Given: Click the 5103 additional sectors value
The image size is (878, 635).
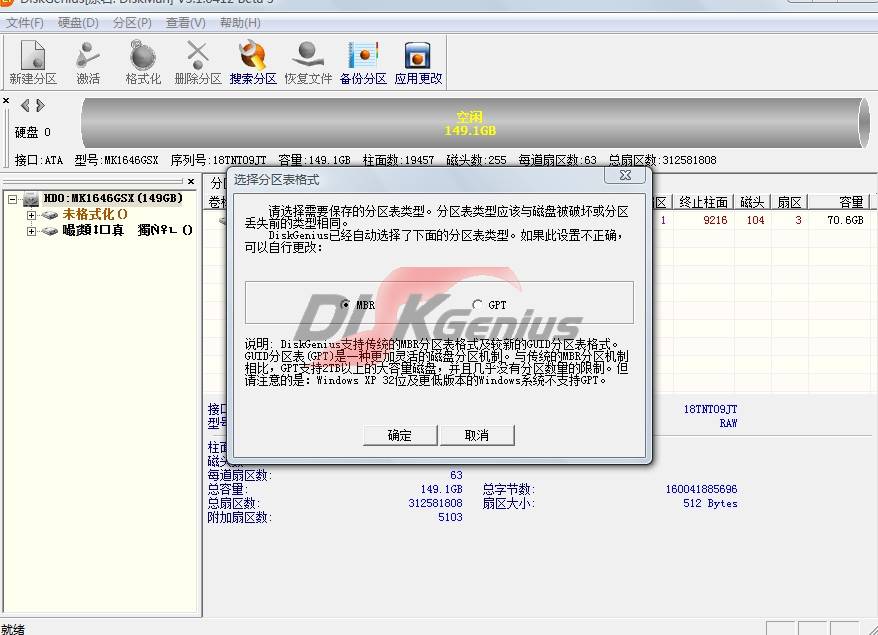Looking at the screenshot, I should (x=450, y=517).
